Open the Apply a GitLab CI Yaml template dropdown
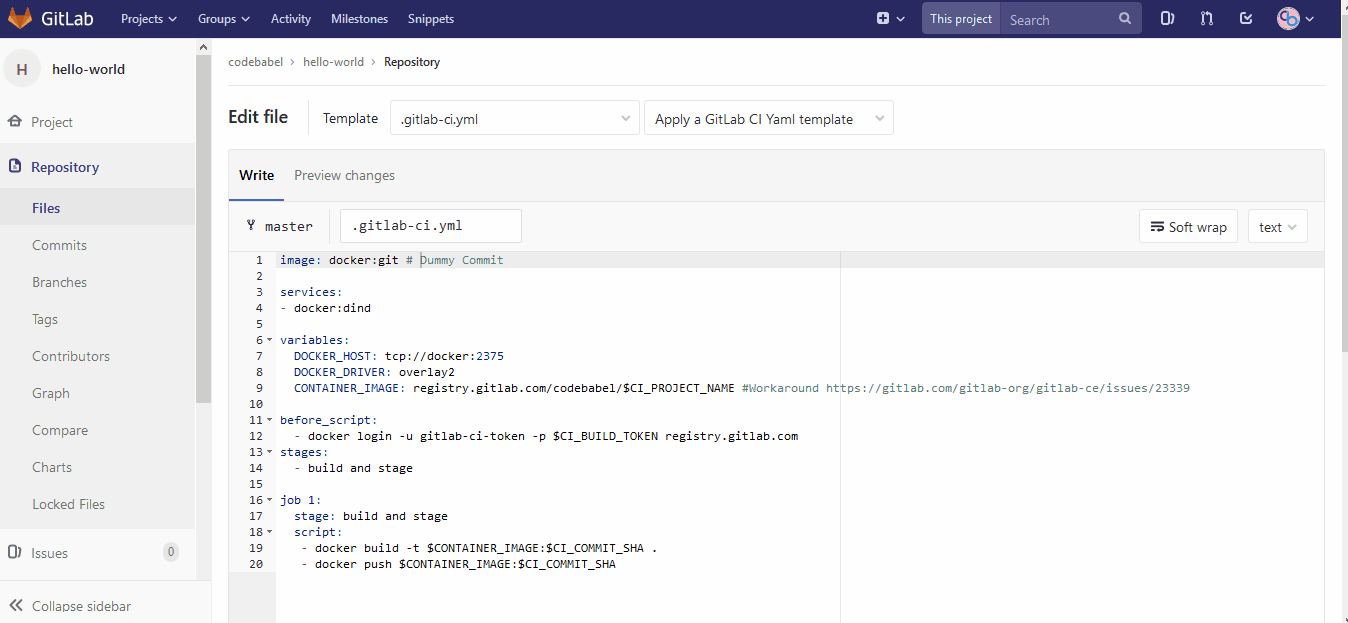 click(x=768, y=117)
